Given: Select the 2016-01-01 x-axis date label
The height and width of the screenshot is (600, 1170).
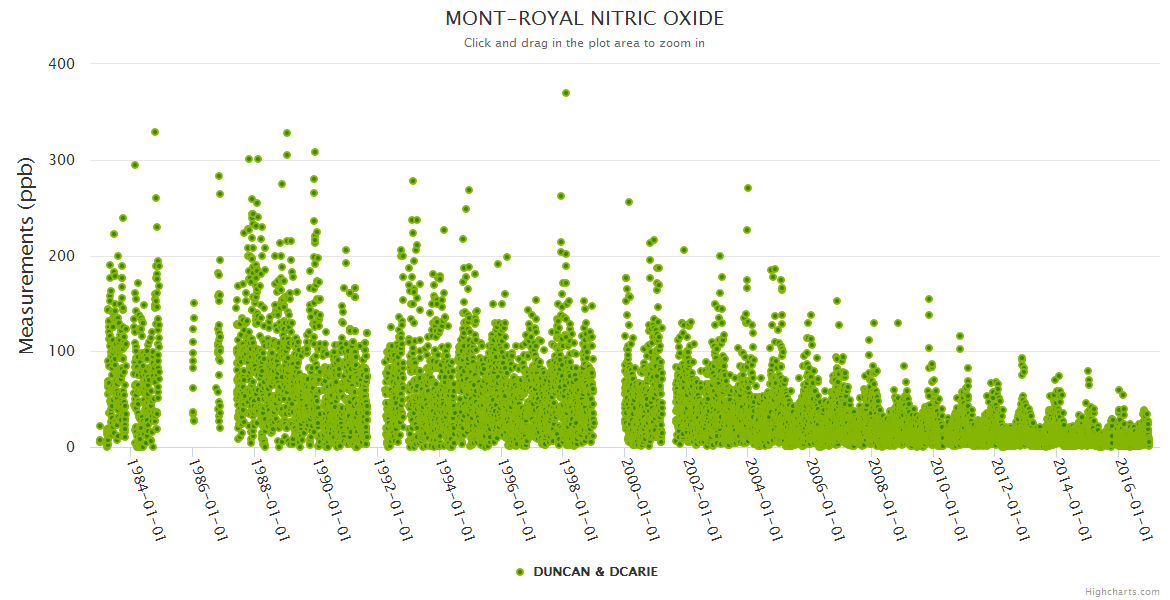Looking at the screenshot, I should (1134, 499).
